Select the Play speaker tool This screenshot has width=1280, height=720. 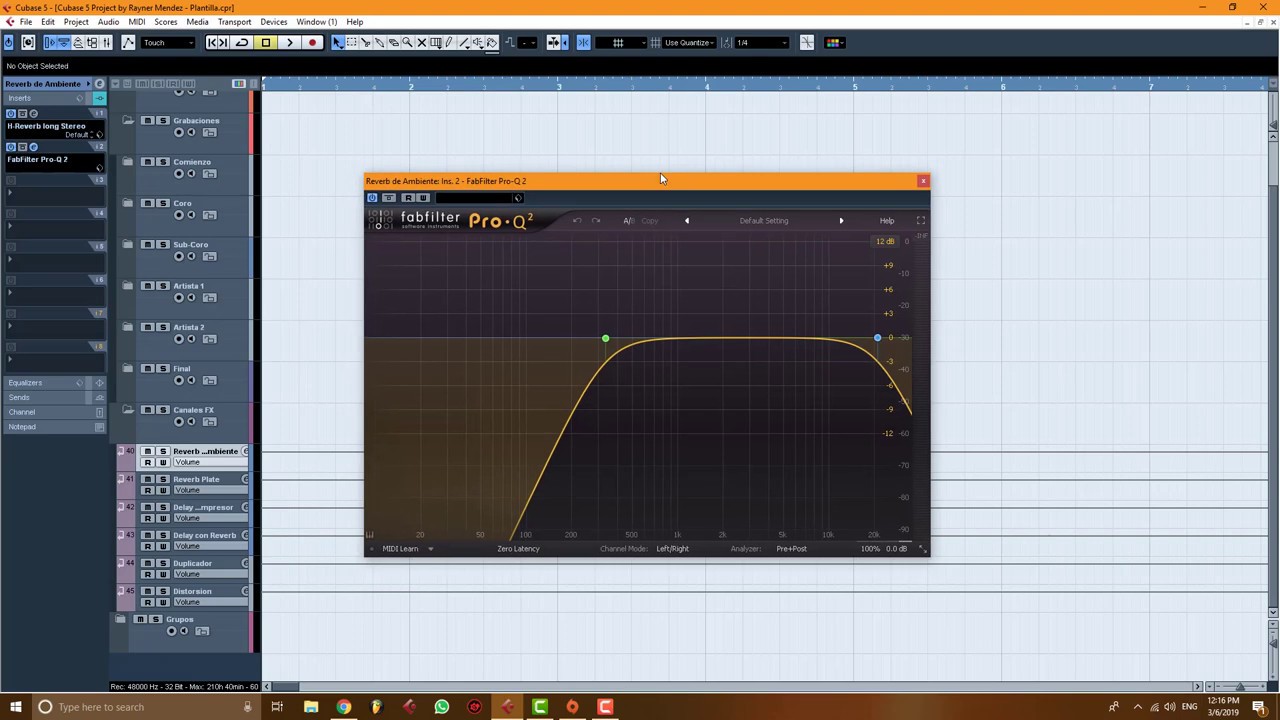478,42
